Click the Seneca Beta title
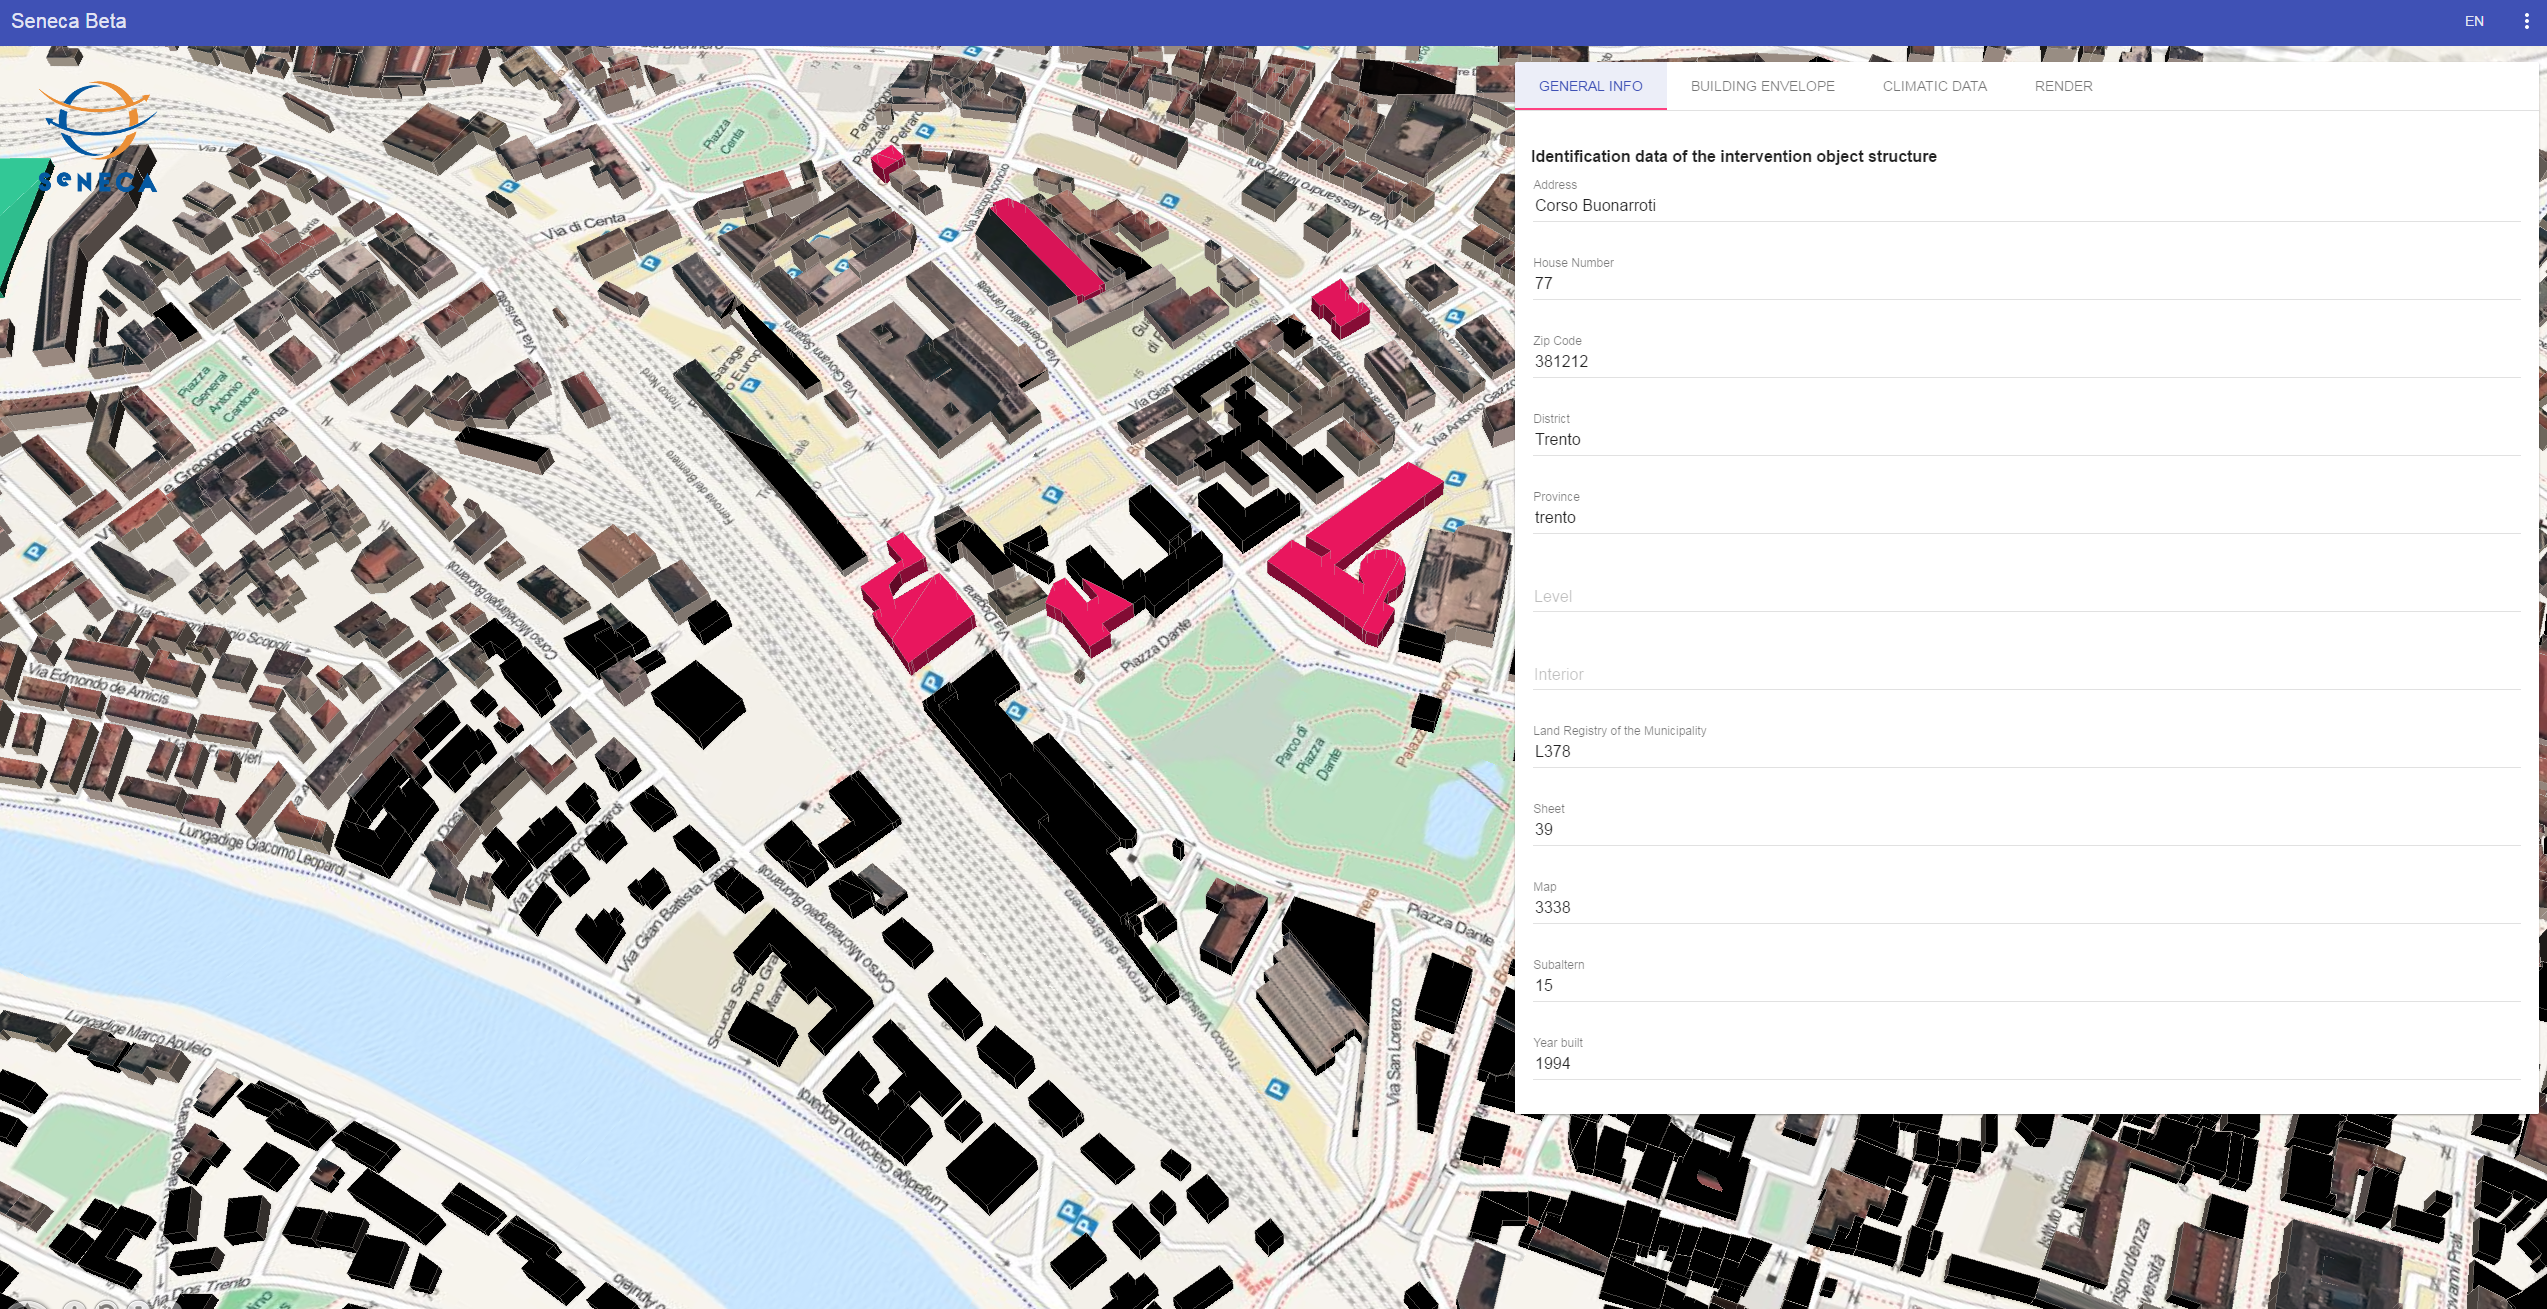The image size is (2547, 1309). (x=69, y=21)
